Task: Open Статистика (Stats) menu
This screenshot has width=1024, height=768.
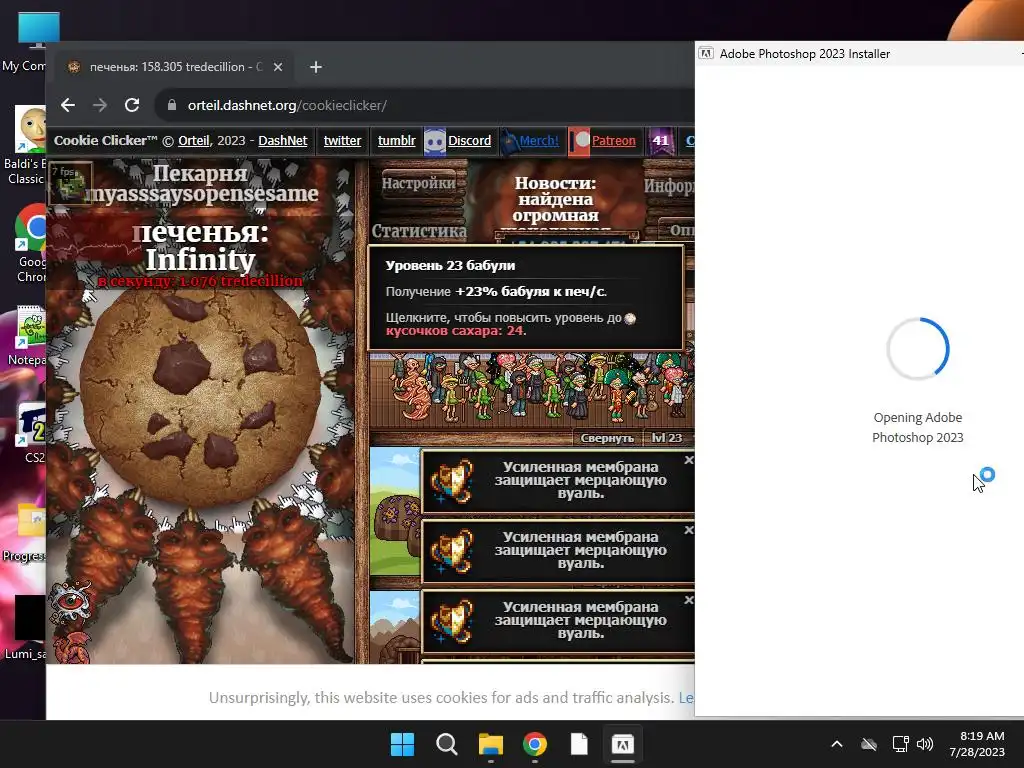Action: point(419,231)
